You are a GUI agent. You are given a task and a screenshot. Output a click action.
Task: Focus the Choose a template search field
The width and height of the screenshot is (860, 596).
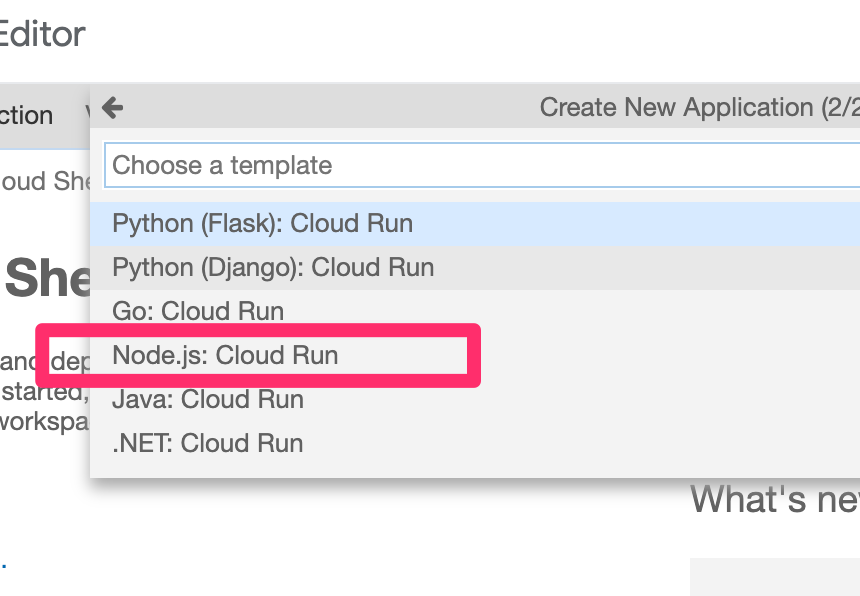482,165
